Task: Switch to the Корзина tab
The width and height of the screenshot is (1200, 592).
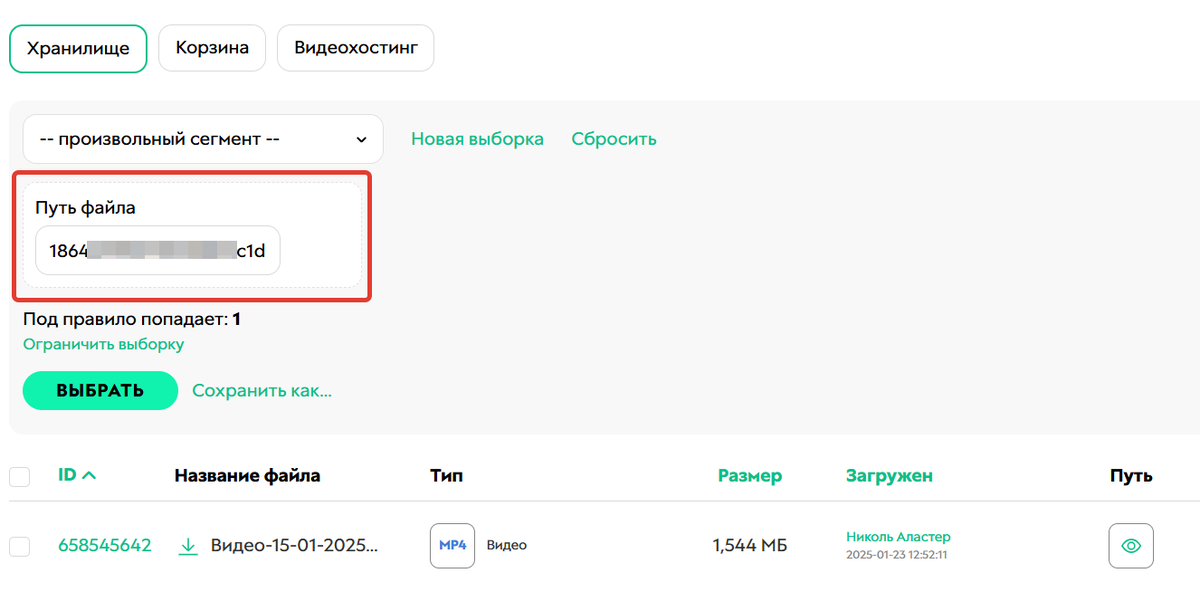Action: [x=211, y=47]
